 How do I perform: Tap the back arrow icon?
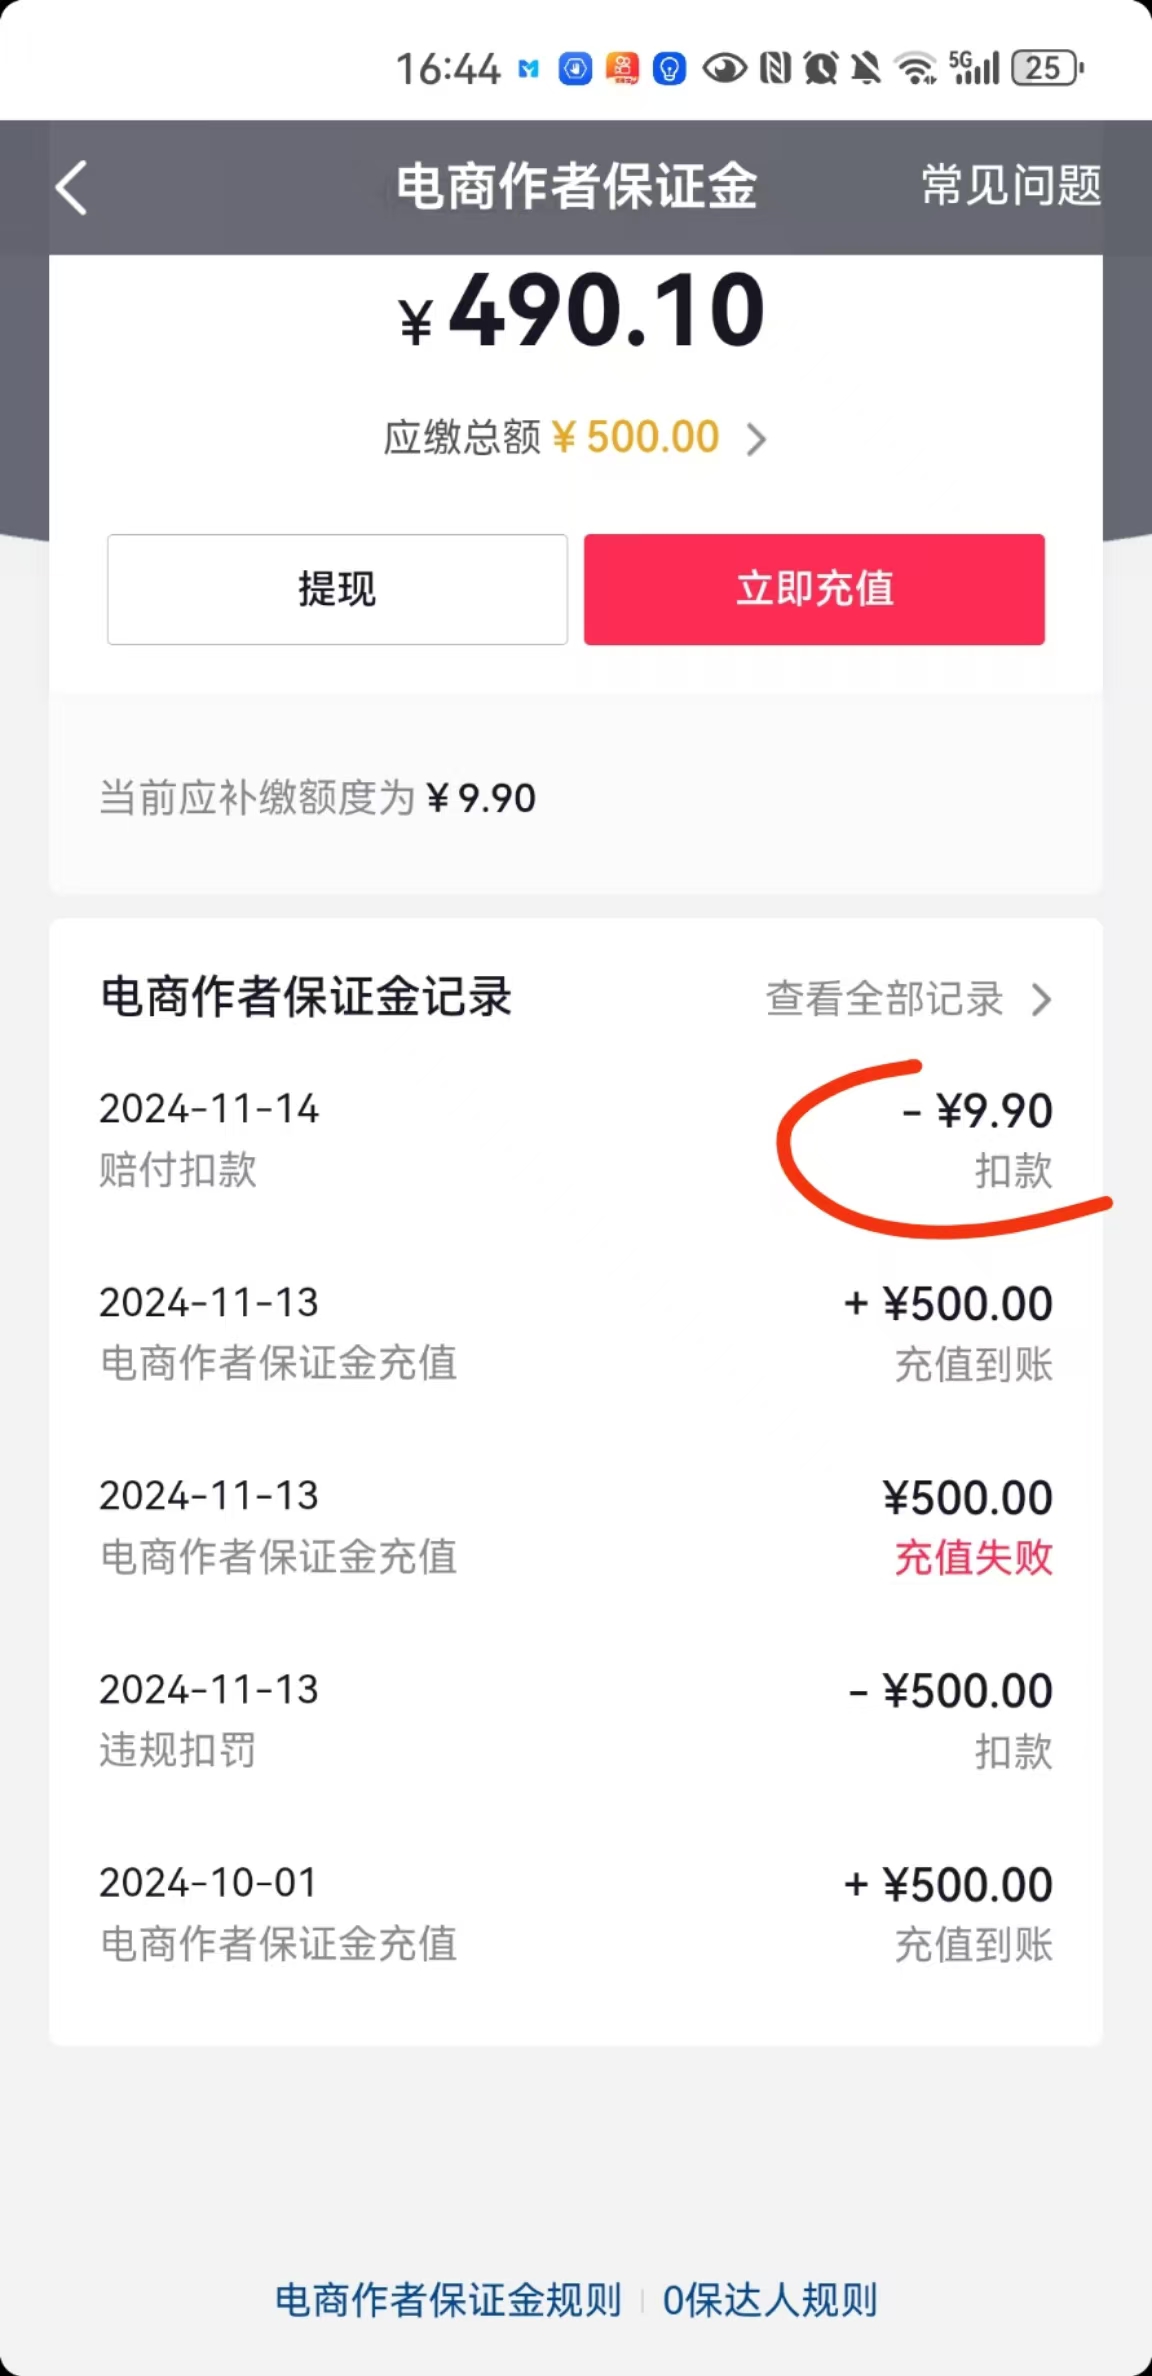(x=72, y=188)
